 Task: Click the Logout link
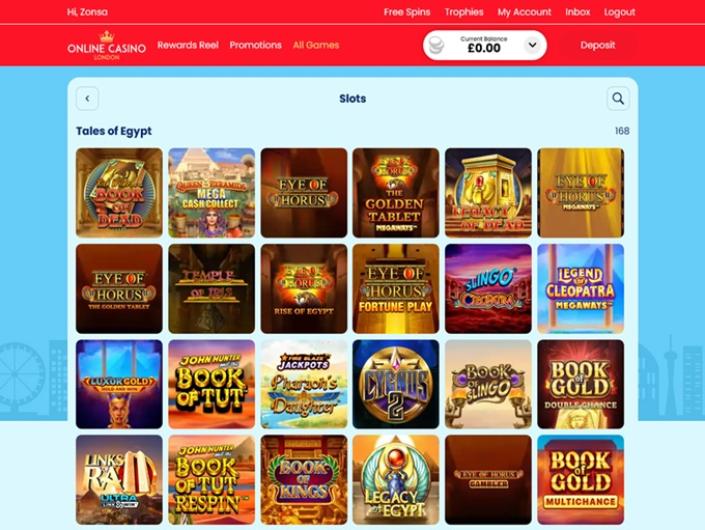[620, 12]
